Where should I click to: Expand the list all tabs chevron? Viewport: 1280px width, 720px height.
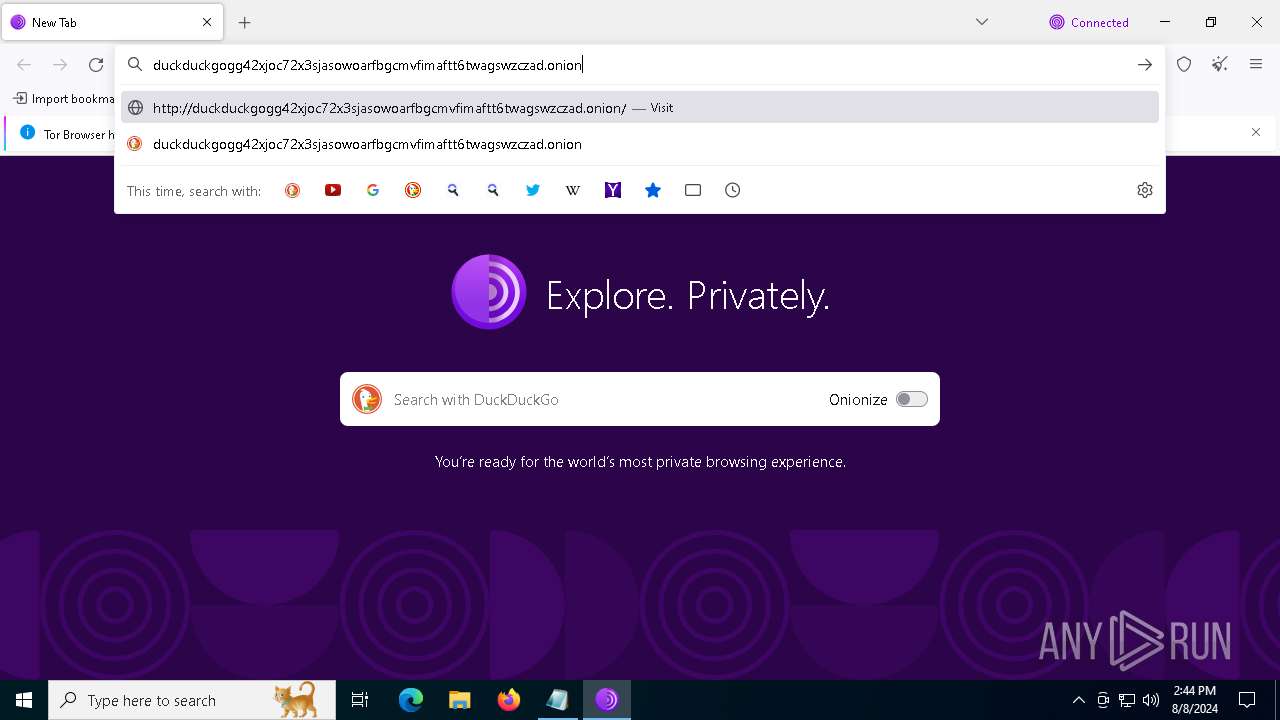pyautogui.click(x=982, y=22)
